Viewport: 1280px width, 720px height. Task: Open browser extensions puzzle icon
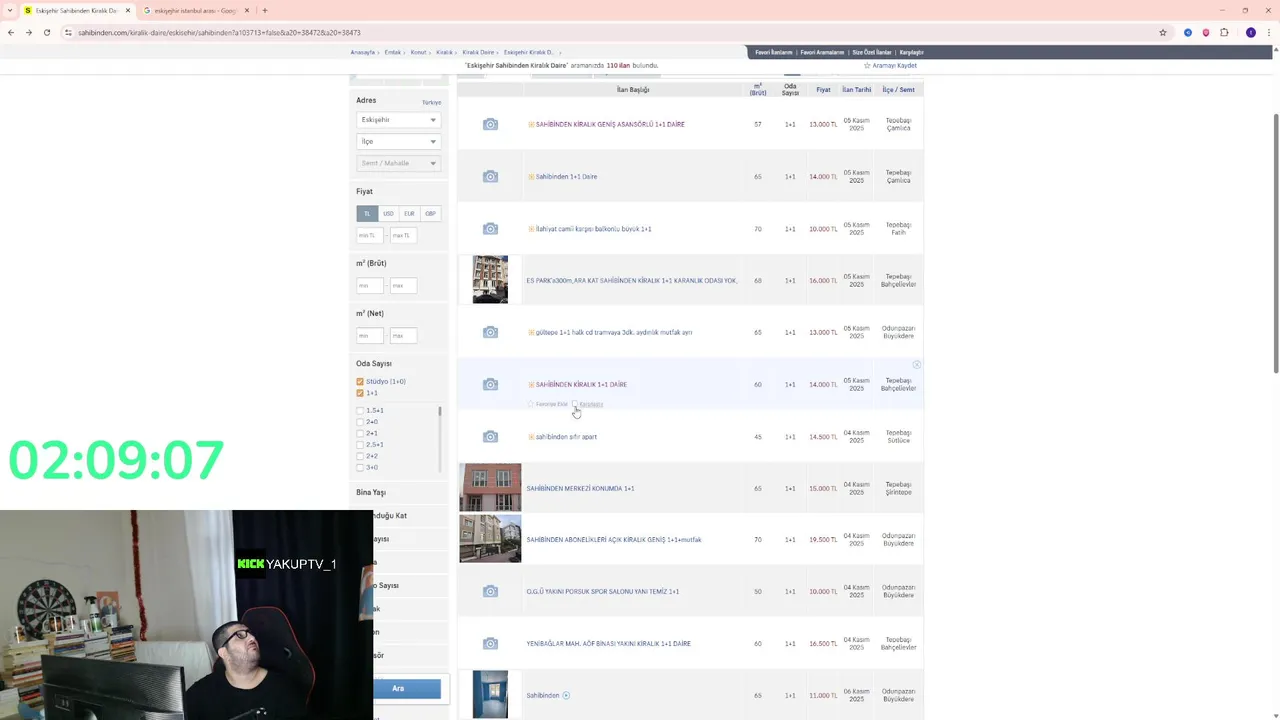pyautogui.click(x=1224, y=32)
